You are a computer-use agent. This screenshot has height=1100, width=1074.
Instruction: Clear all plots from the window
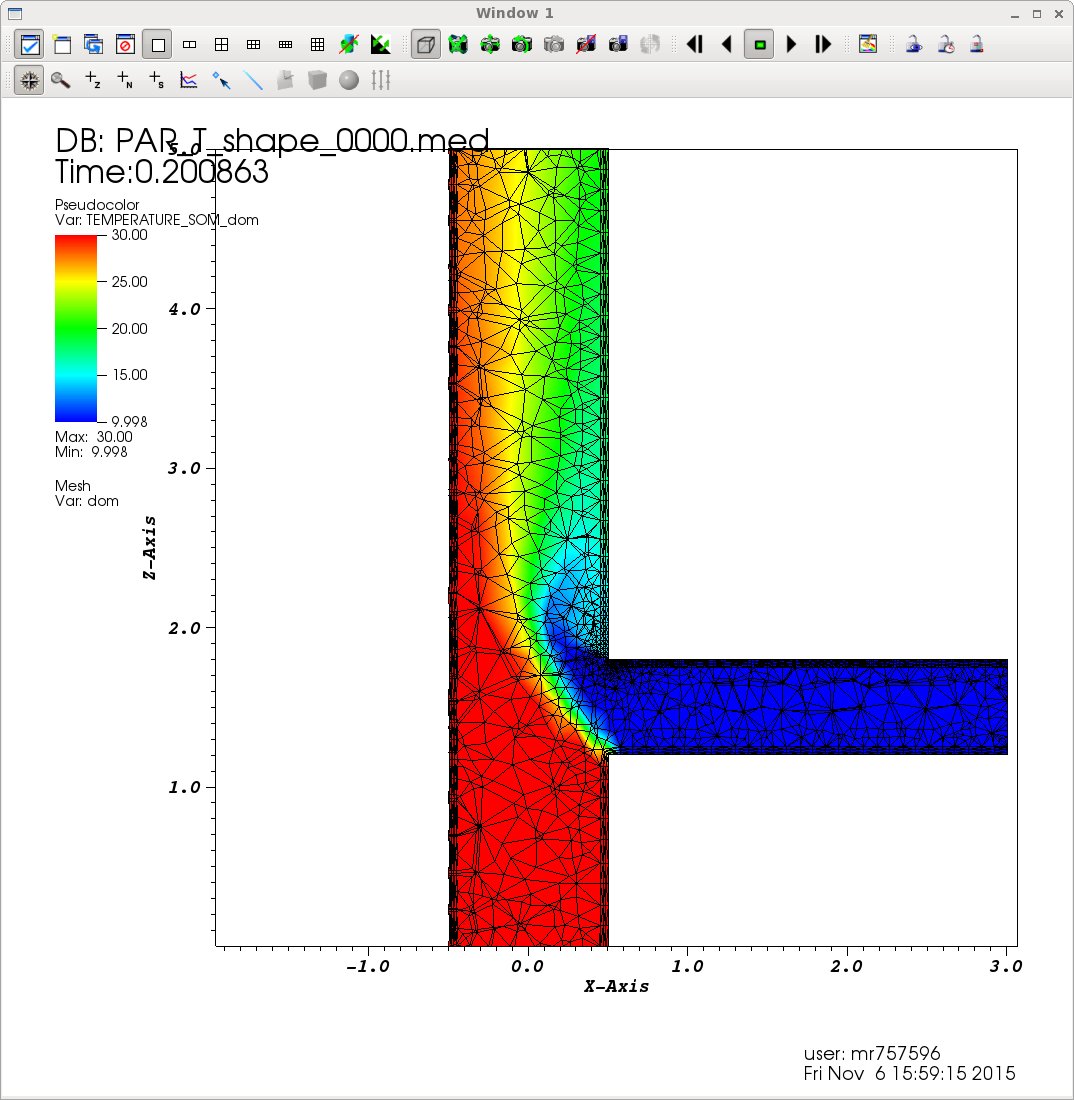349,45
